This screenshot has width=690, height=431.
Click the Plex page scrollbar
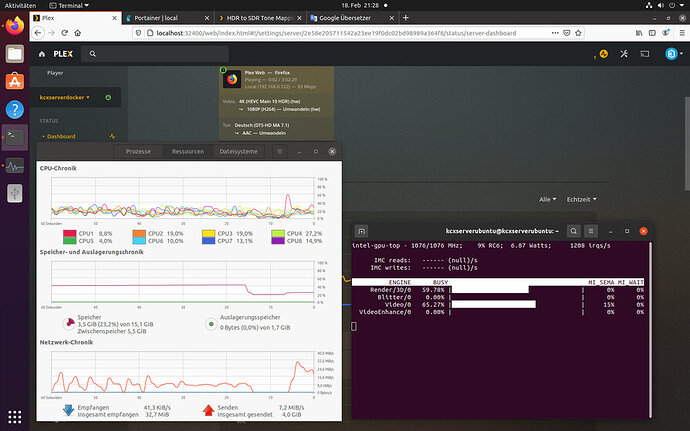pyautogui.click(x=687, y=143)
